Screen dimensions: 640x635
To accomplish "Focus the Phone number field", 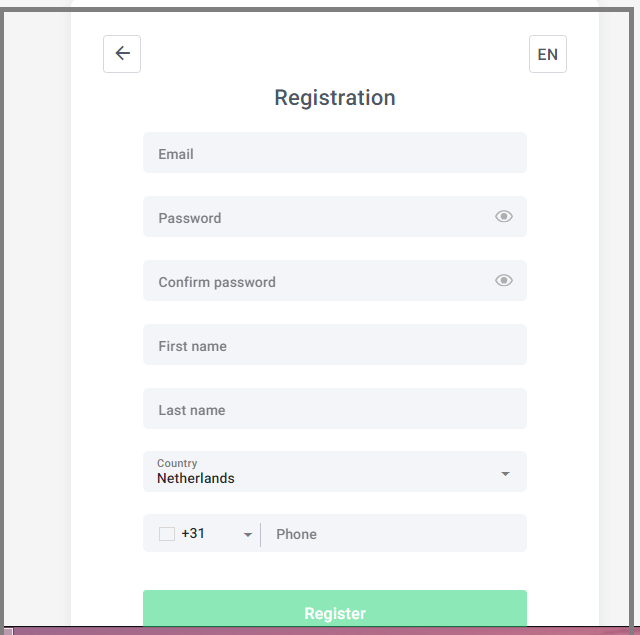I will coord(394,533).
